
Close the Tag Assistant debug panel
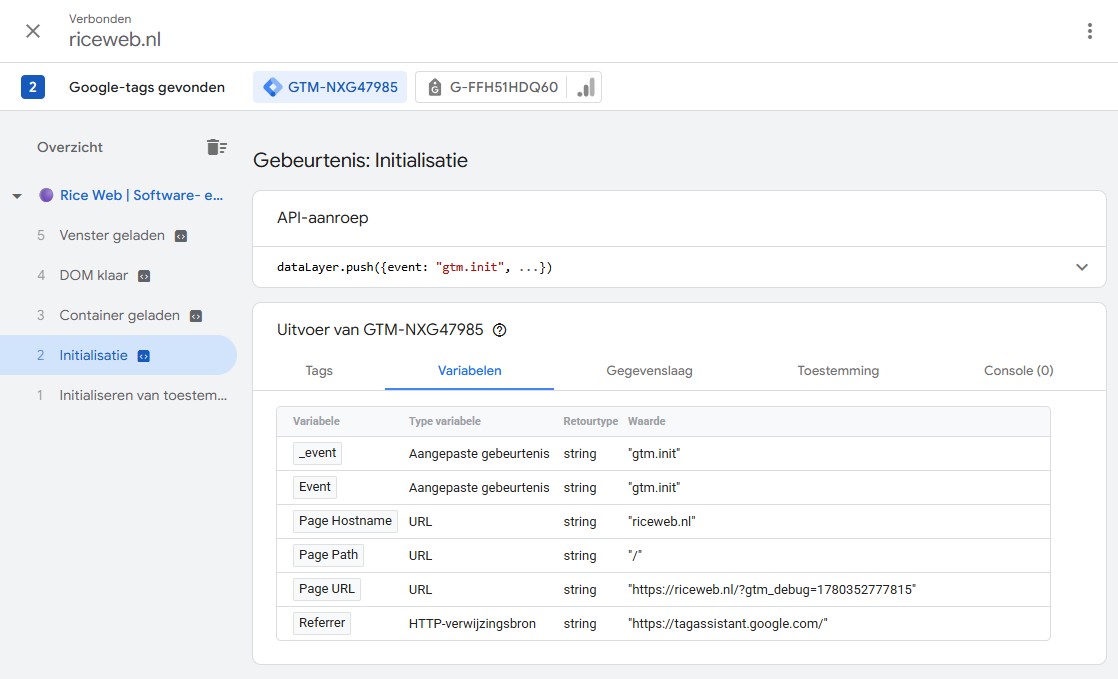click(x=33, y=31)
